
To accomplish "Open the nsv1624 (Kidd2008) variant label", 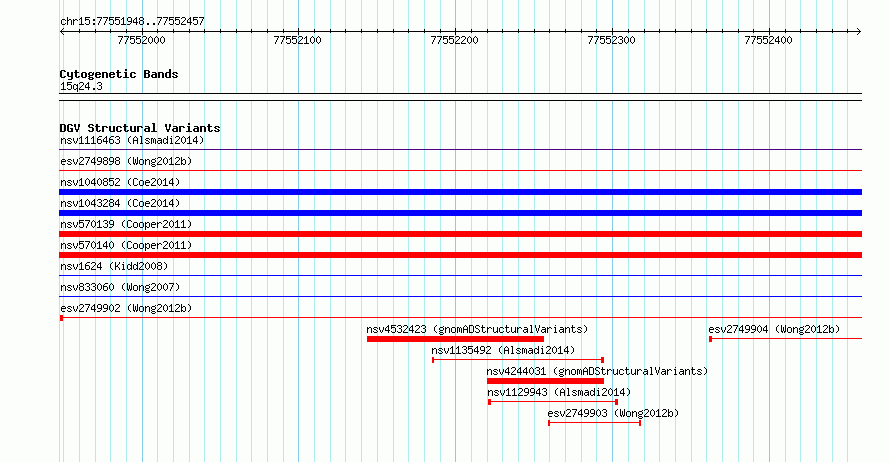I will (114, 266).
